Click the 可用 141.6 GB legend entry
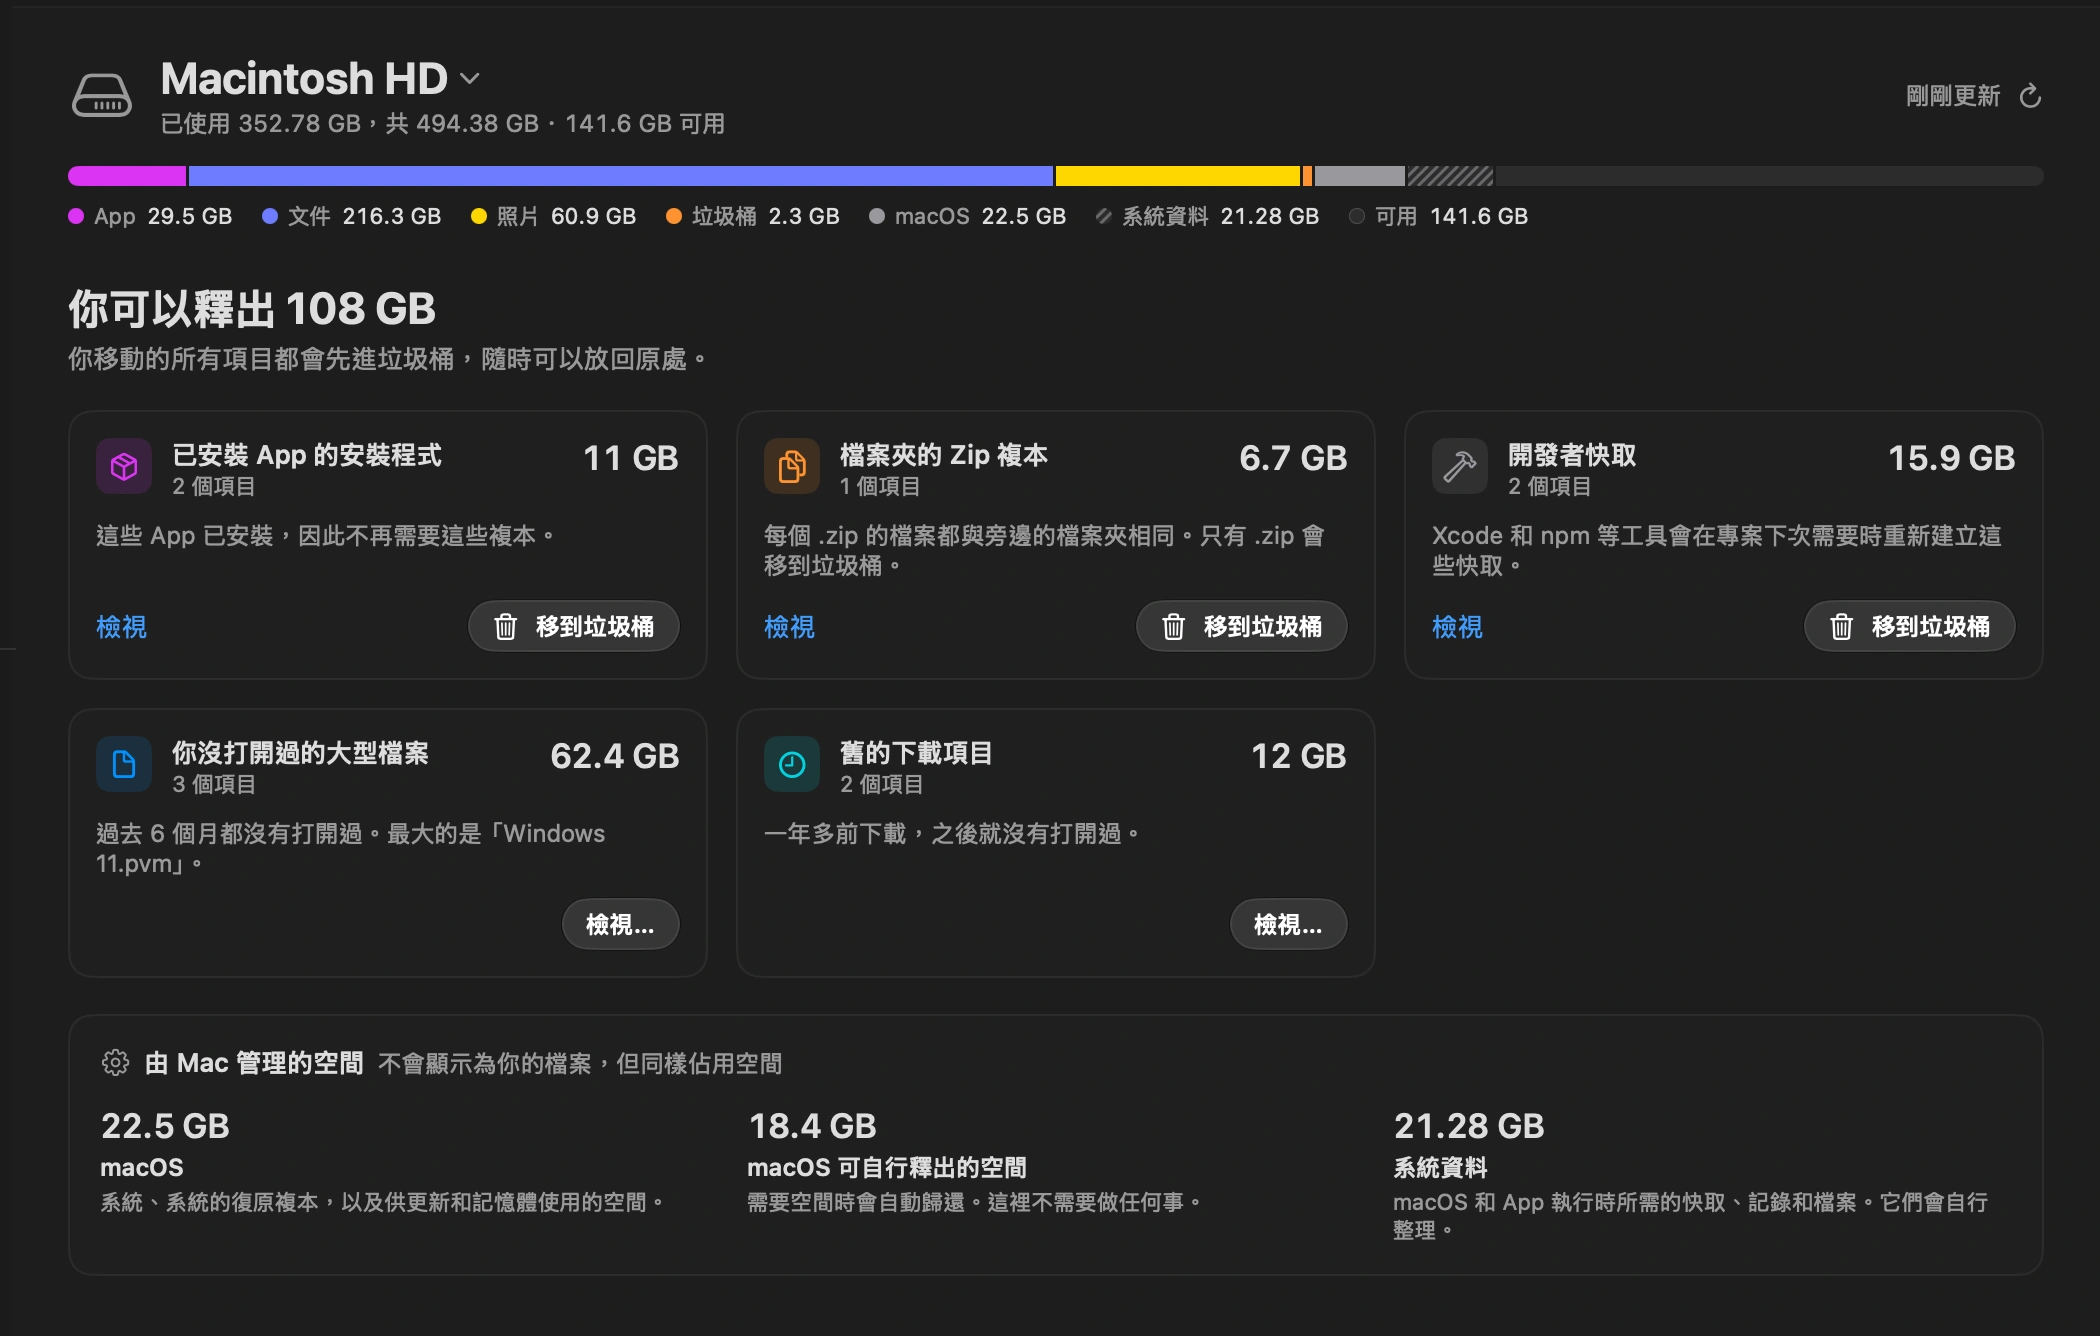Screen dimensions: 2100x1336 click(1439, 216)
